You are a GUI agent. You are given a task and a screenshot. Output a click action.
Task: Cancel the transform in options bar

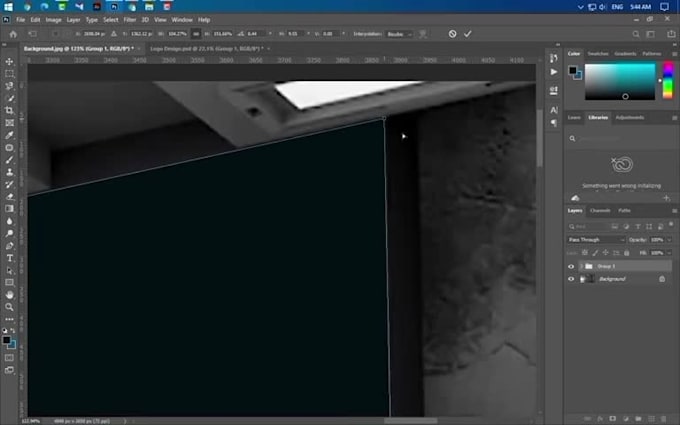coord(452,34)
